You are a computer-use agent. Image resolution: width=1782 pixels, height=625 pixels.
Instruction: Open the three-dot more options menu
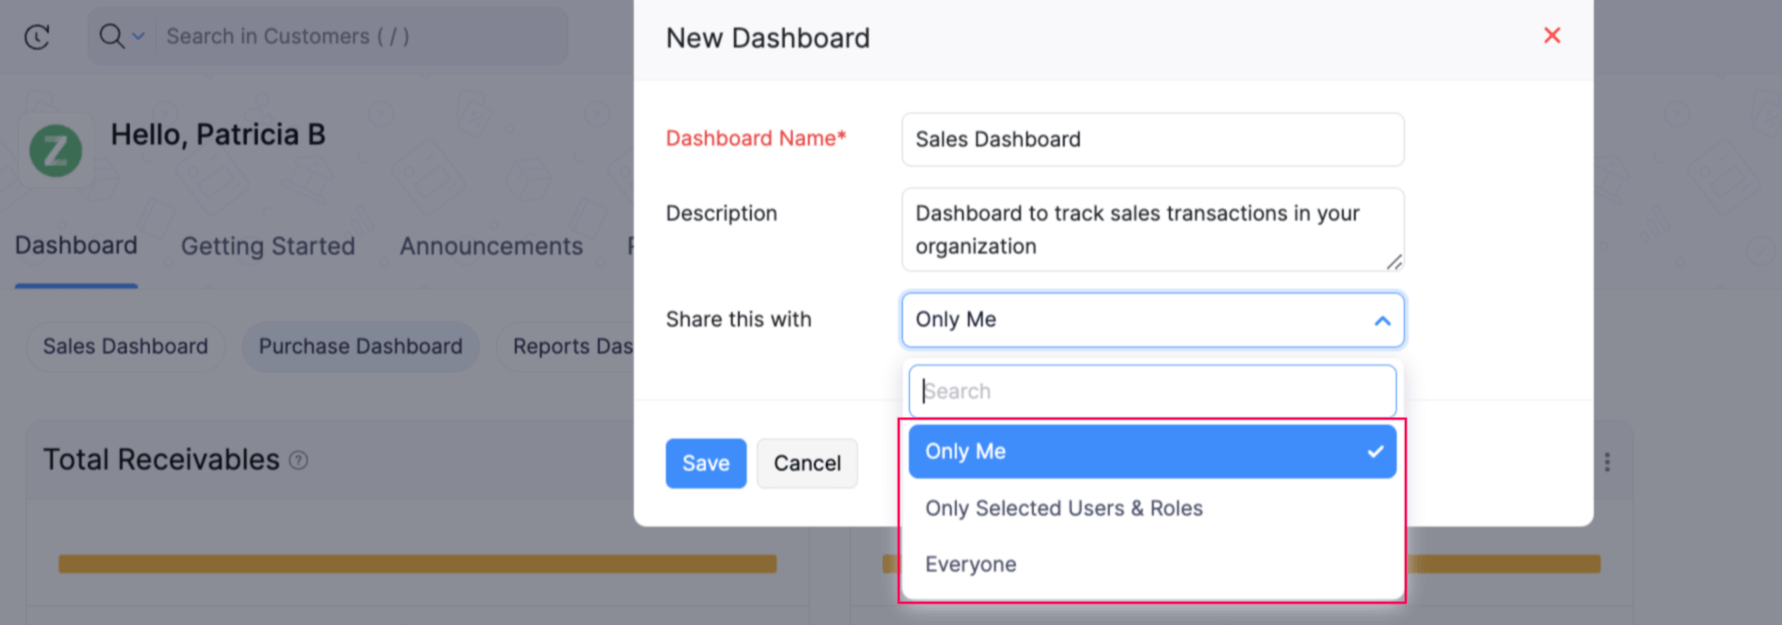coord(1607,462)
